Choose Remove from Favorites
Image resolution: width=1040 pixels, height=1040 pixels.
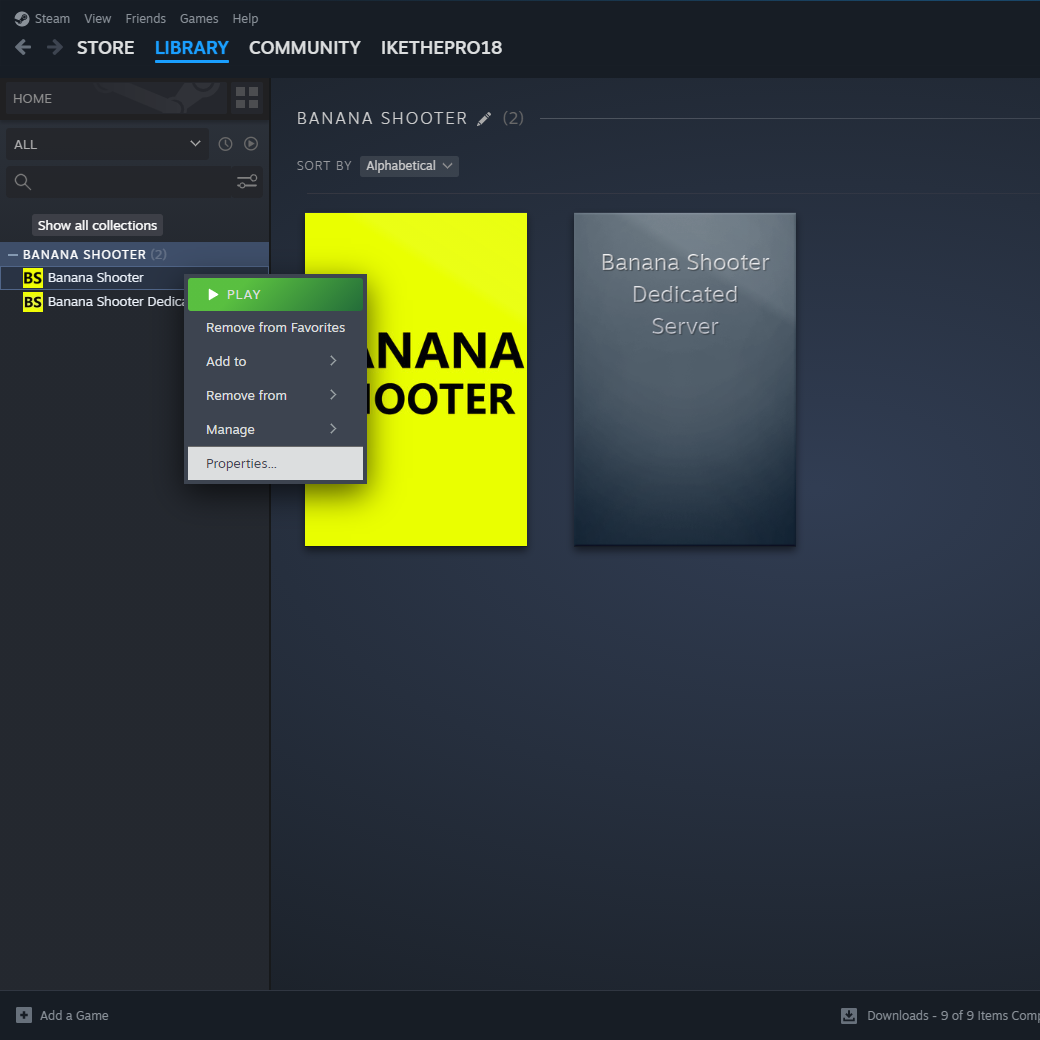point(275,328)
